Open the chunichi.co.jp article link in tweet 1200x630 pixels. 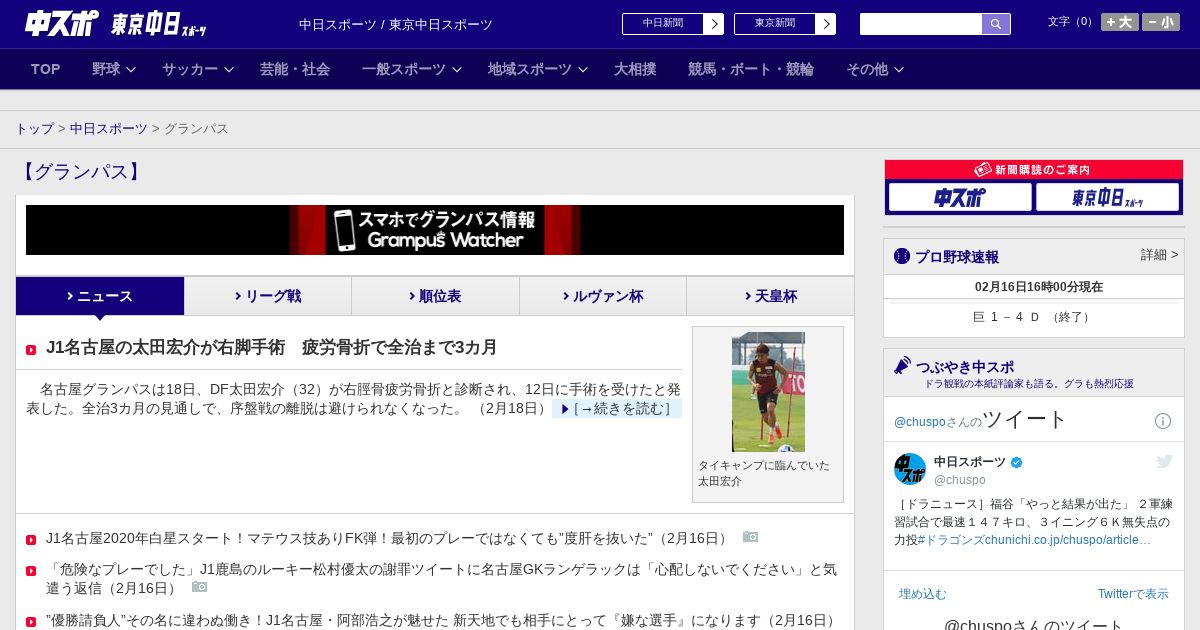coord(1068,540)
